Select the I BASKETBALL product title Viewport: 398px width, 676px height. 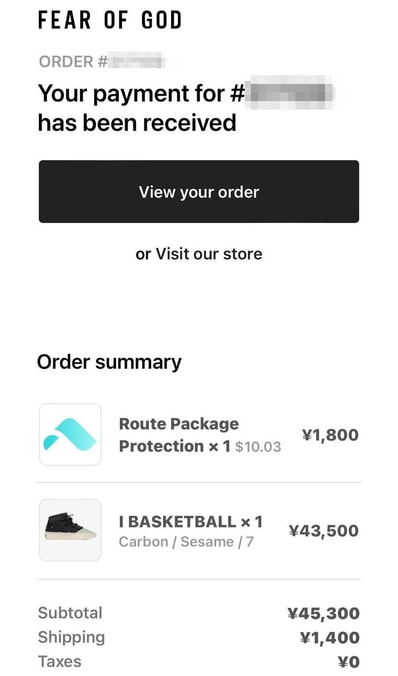tap(191, 522)
